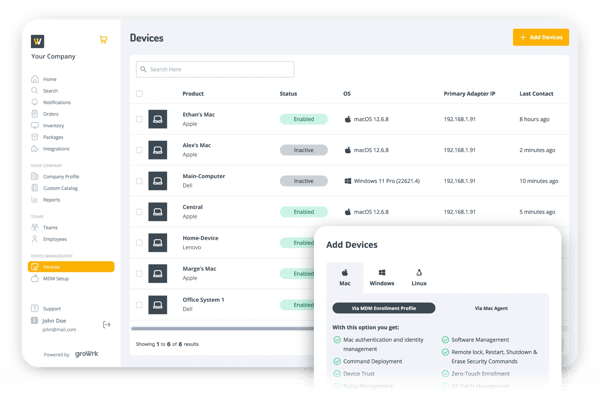The width and height of the screenshot is (600, 394).
Task: Open Main-Computer device name
Action: (x=204, y=176)
